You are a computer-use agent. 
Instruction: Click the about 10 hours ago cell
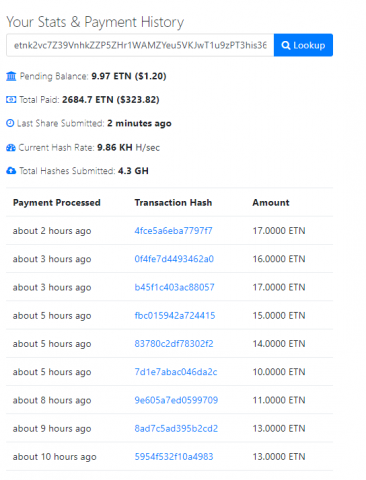tap(55, 457)
